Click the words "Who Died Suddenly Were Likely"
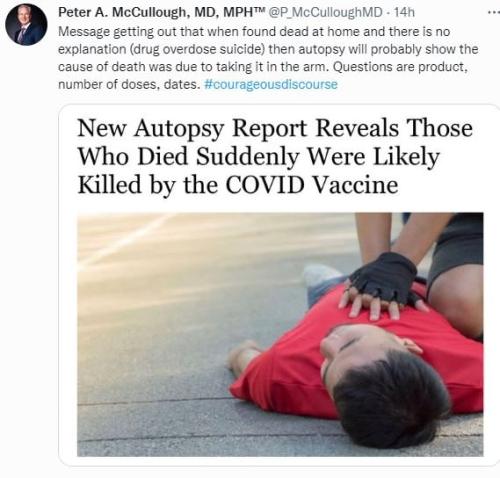The image size is (500, 478). point(258,156)
